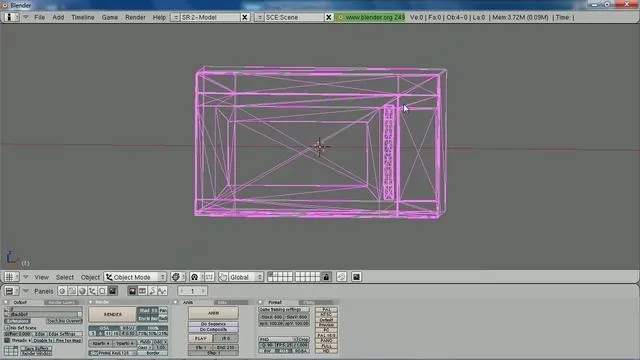Viewport: 640px width, 360px height.
Task: Select the Object context icon in Panels
Action: coord(92,291)
